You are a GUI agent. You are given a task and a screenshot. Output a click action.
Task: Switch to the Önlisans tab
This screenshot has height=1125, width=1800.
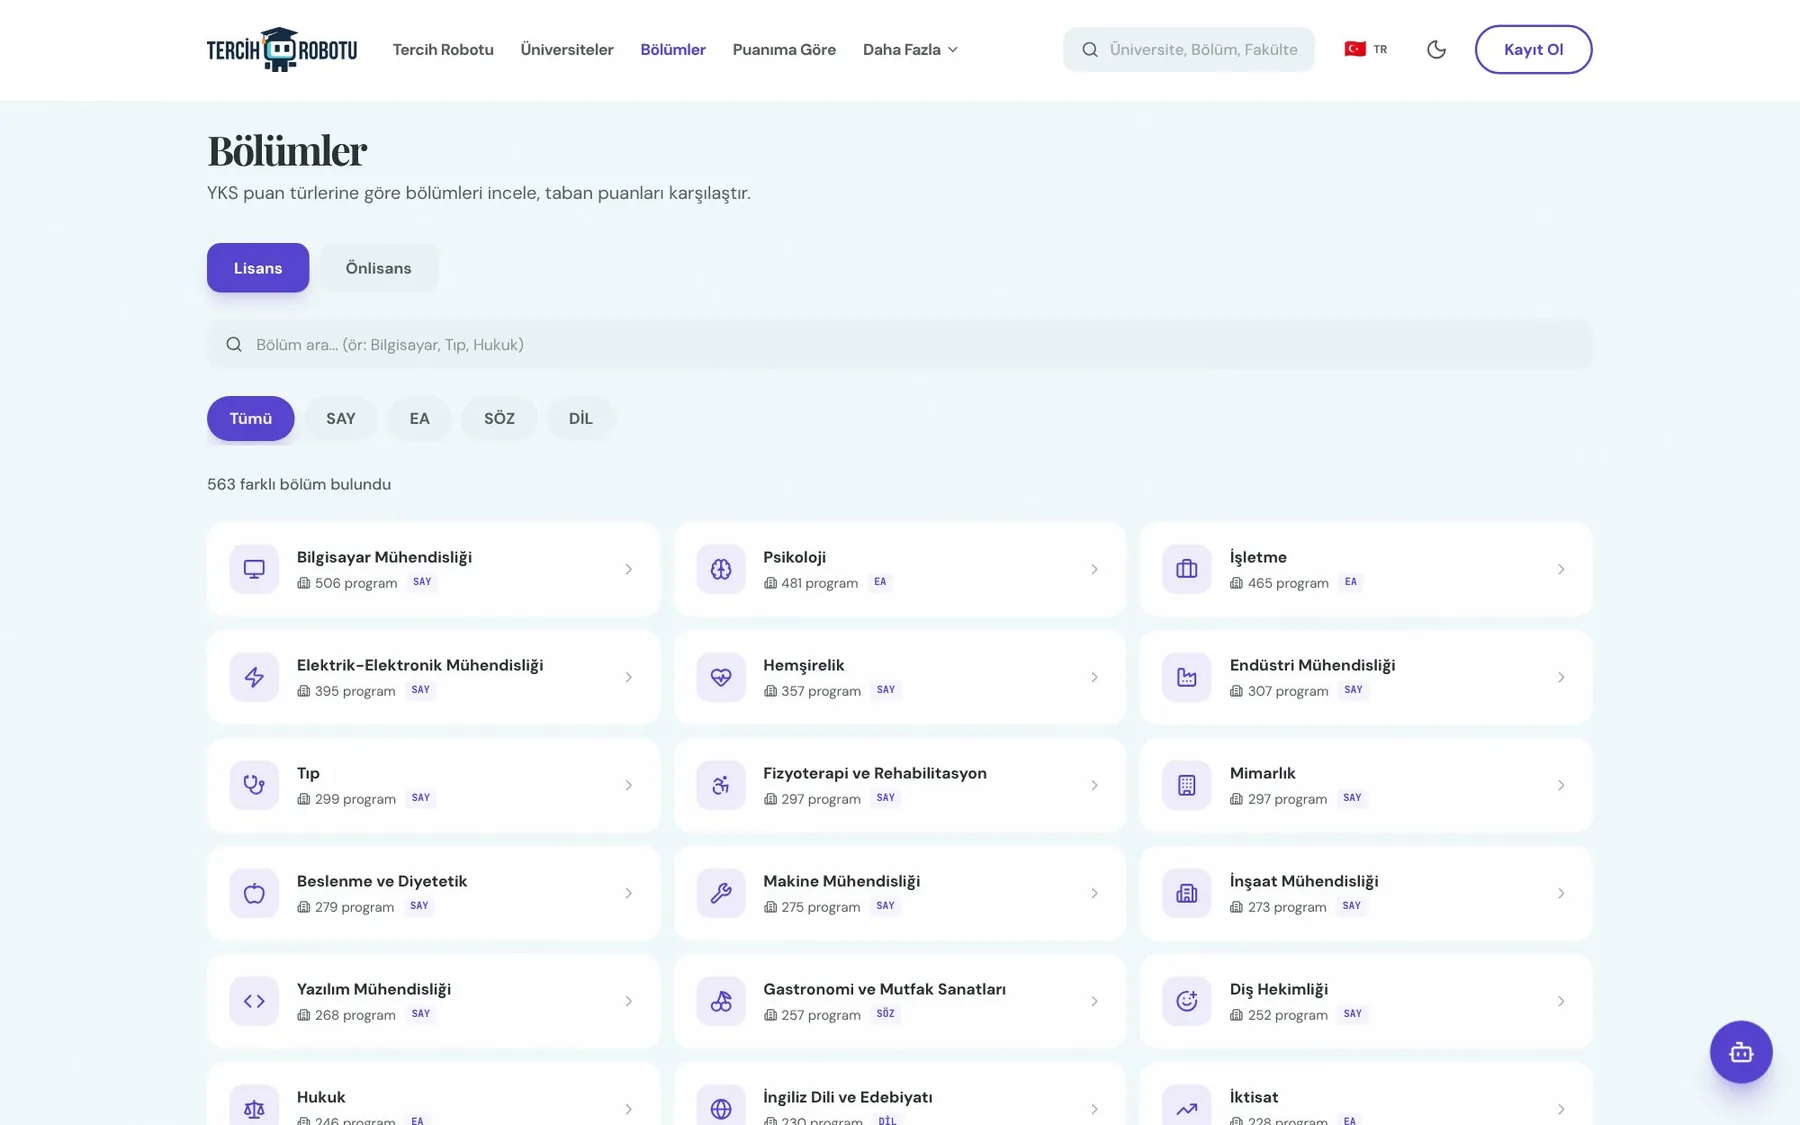[x=378, y=268]
